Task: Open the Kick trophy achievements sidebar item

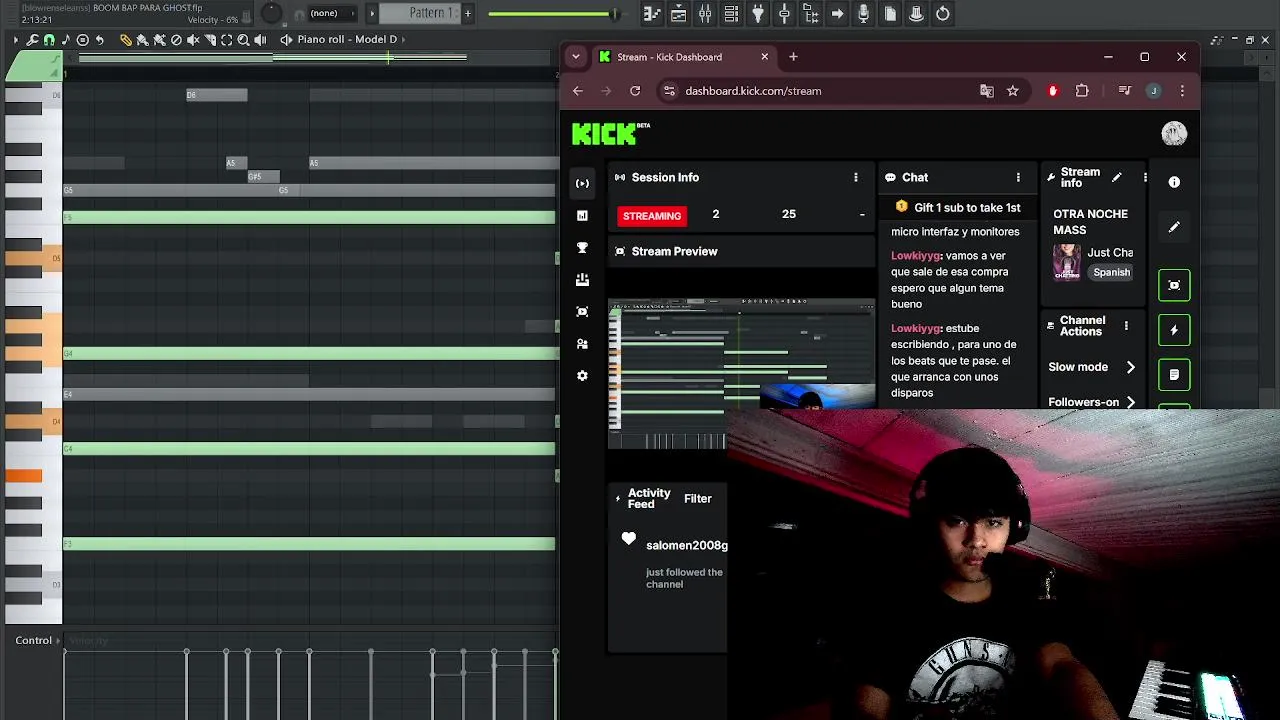Action: tap(582, 247)
